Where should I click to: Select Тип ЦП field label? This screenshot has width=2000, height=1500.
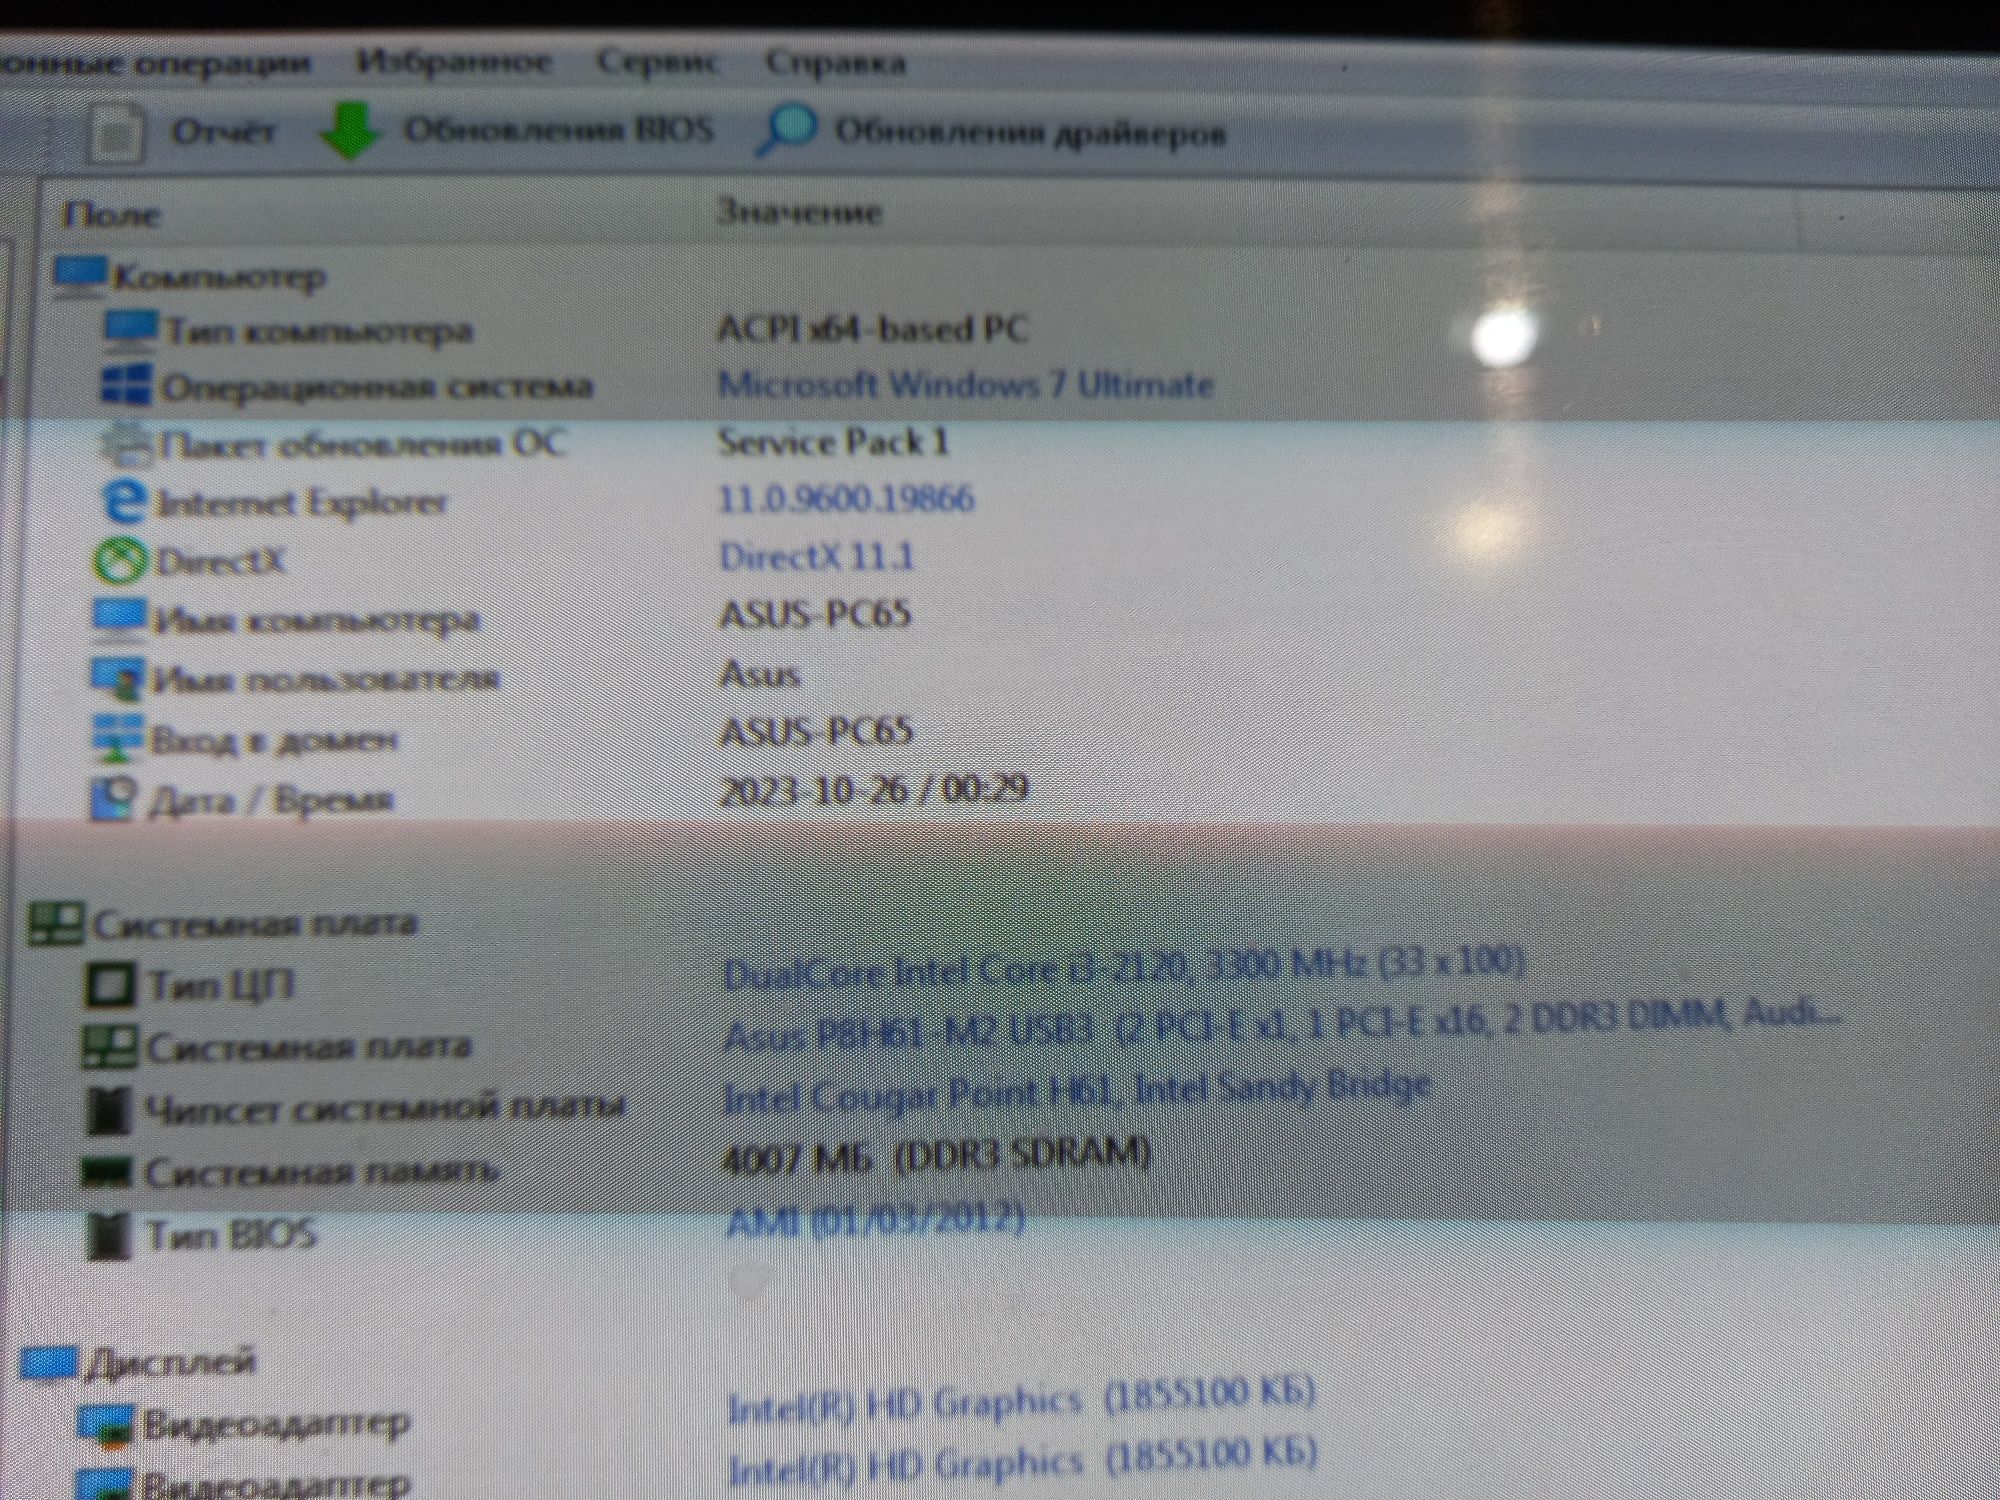221,985
